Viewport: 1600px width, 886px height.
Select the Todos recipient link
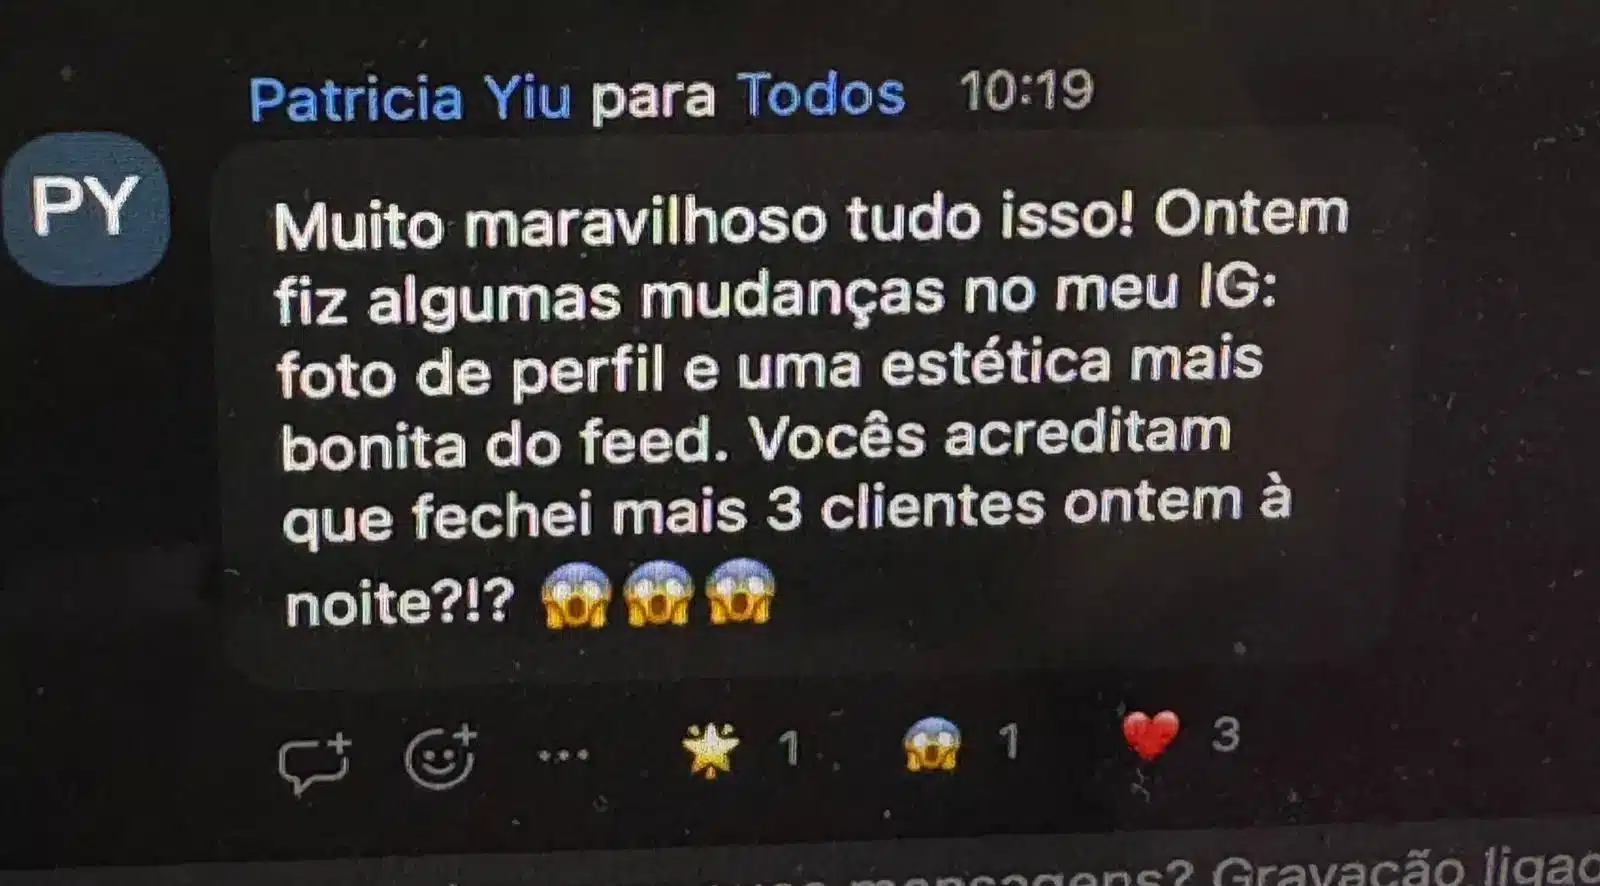(x=822, y=95)
